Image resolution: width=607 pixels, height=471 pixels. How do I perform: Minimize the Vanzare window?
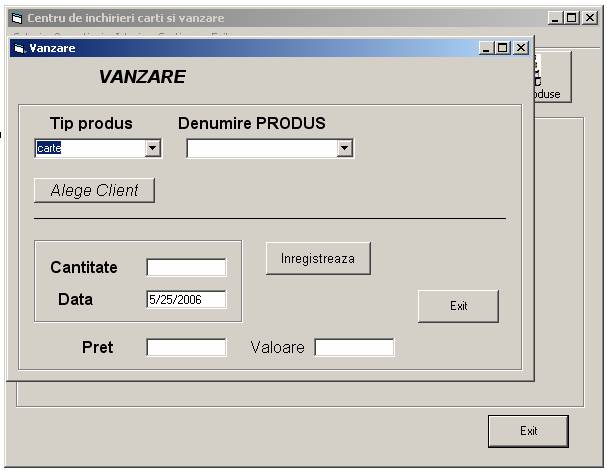[x=487, y=47]
